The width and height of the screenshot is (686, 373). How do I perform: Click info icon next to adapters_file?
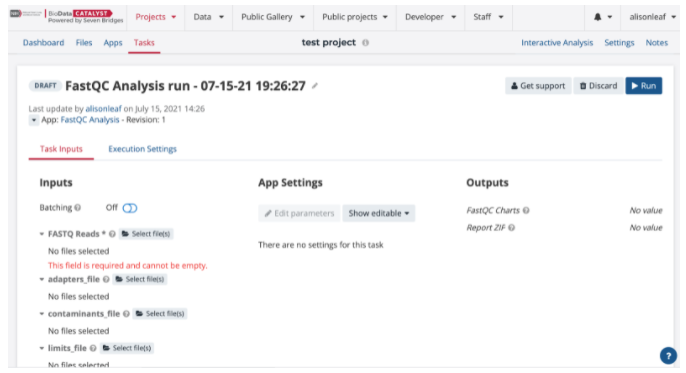106,279
